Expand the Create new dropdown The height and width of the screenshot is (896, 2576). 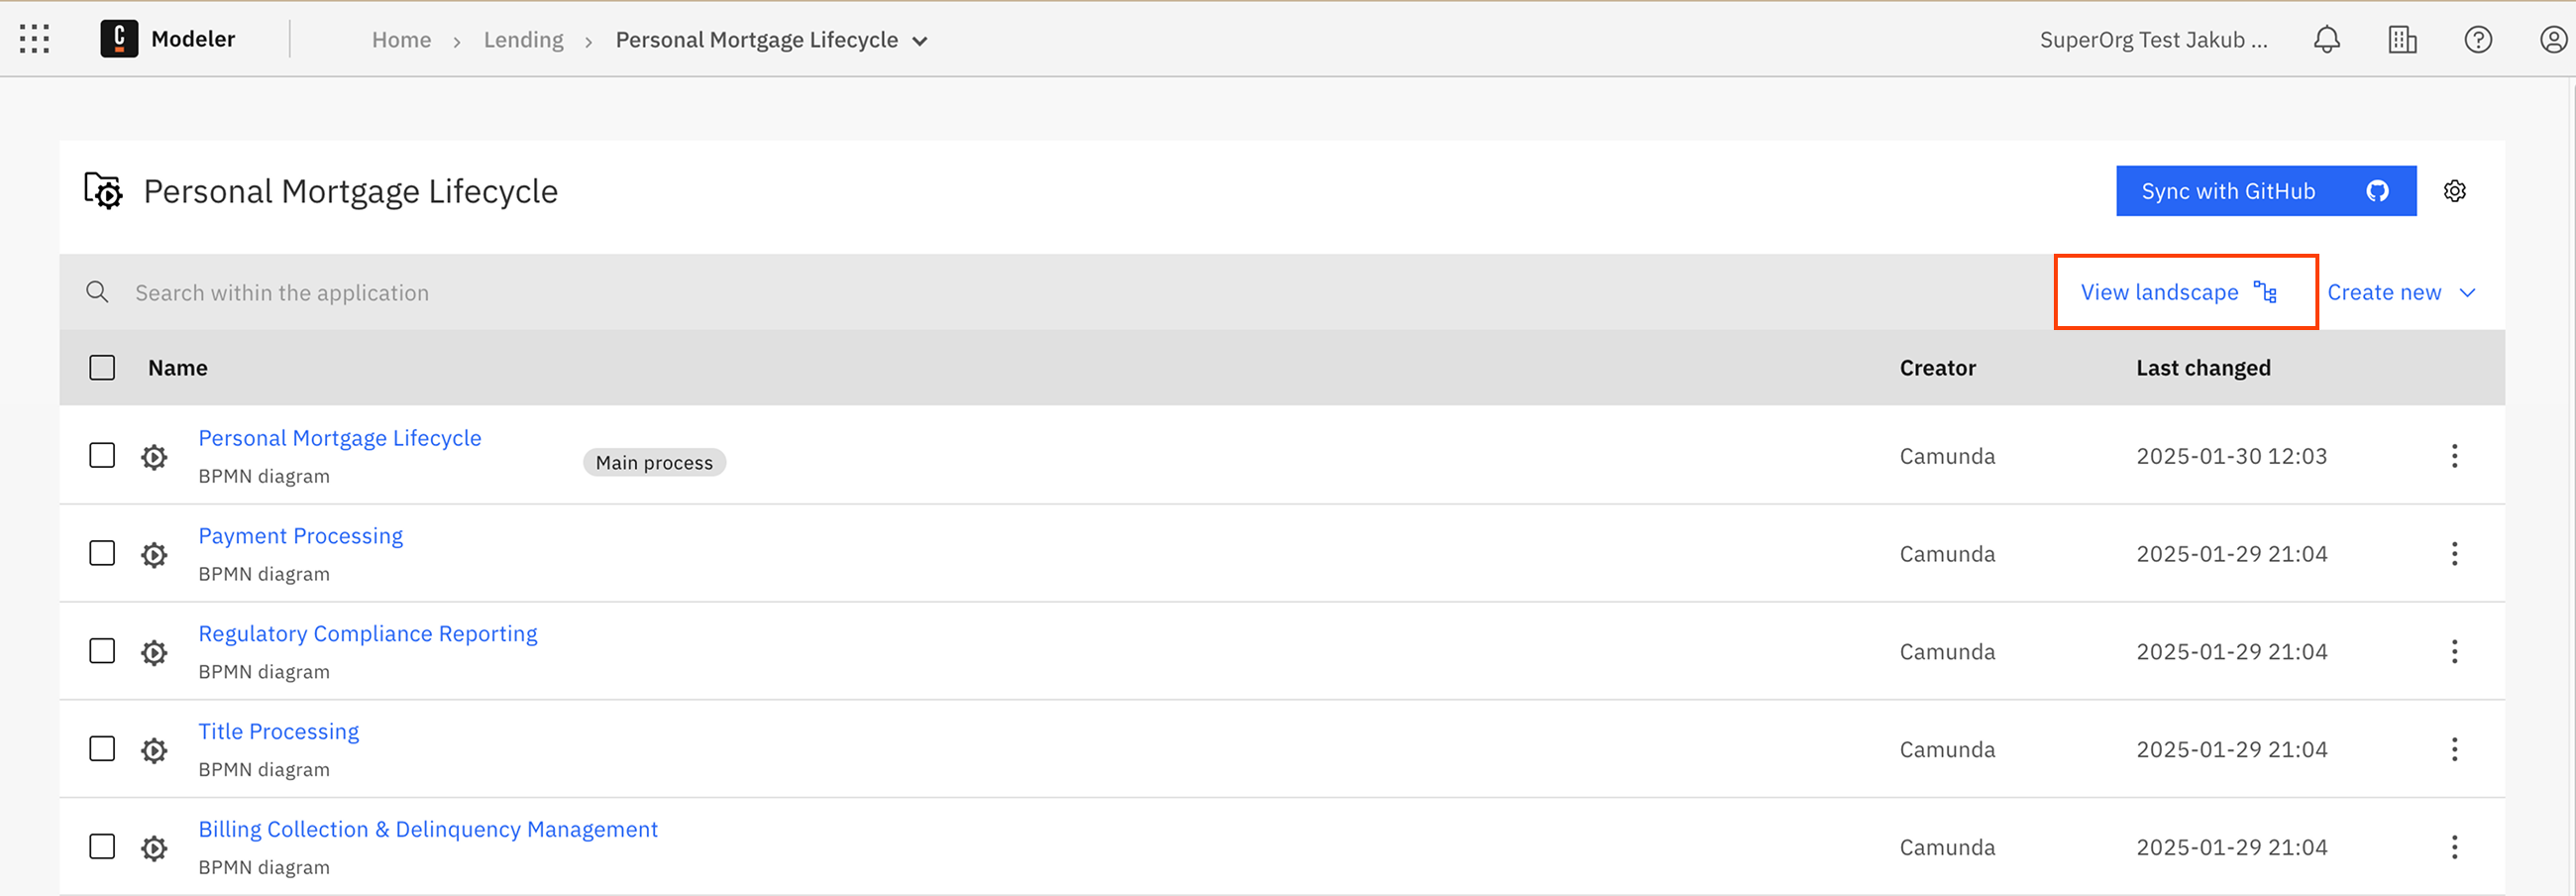coord(2401,291)
